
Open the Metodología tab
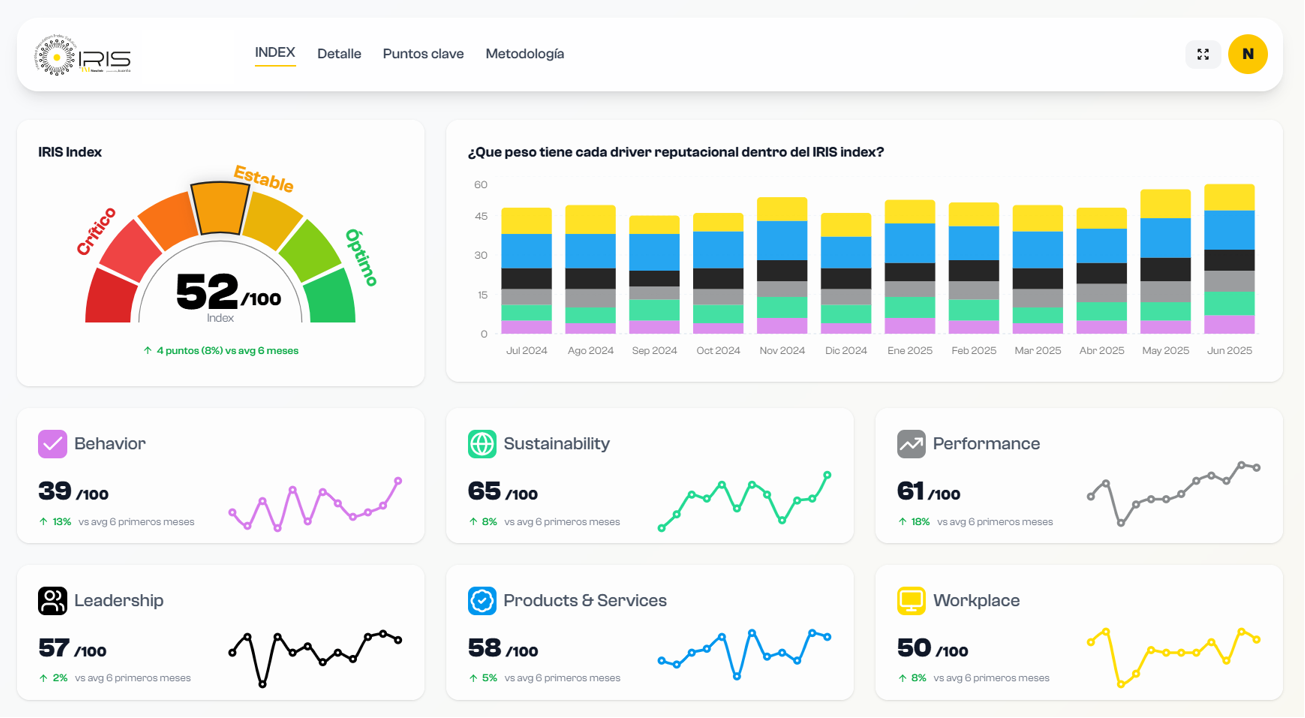[x=524, y=54]
